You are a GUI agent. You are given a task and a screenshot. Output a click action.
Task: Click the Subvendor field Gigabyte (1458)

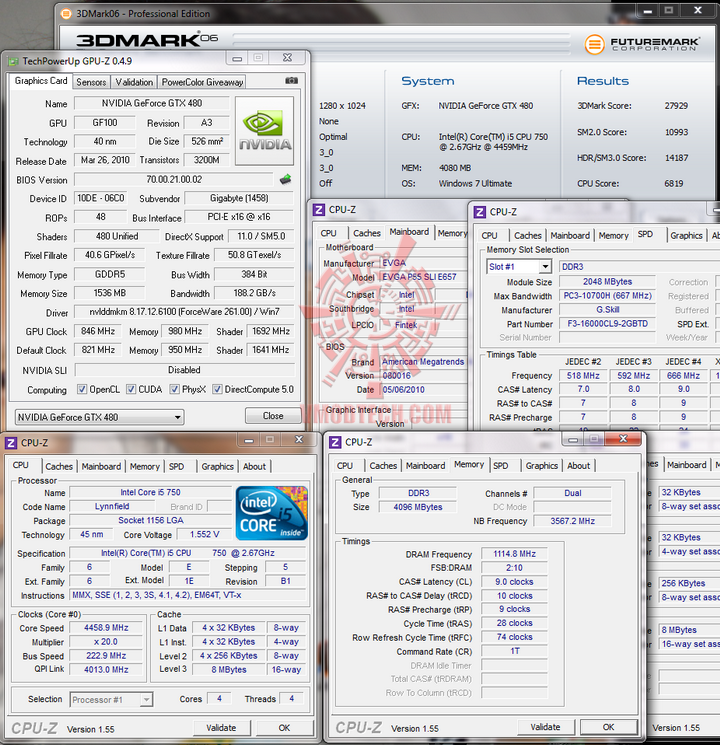point(239,198)
